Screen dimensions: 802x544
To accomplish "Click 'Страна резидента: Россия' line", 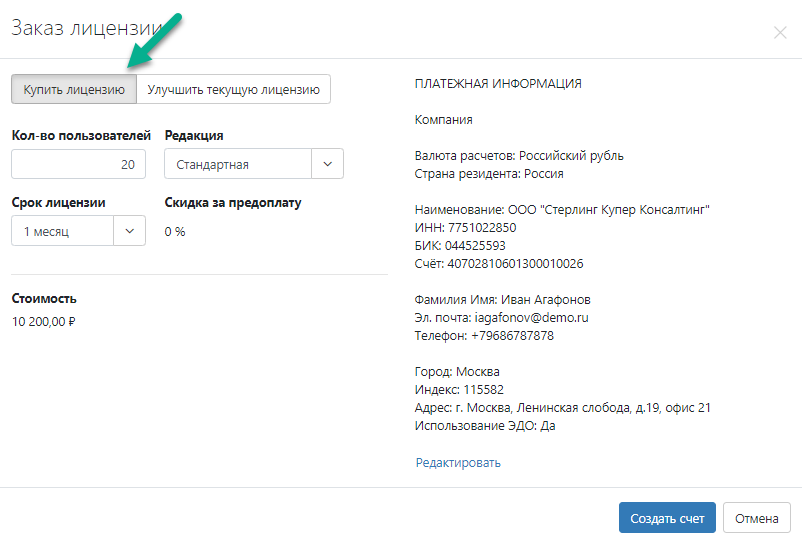I will tap(489, 174).
